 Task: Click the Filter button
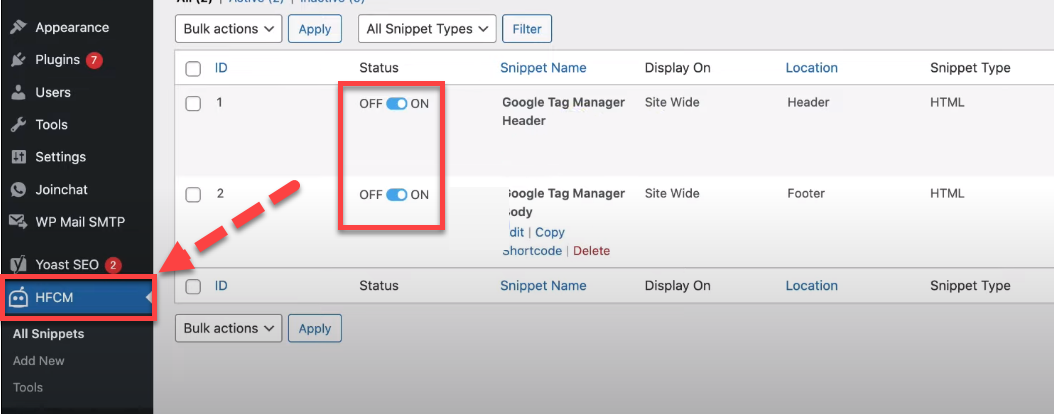coord(527,29)
